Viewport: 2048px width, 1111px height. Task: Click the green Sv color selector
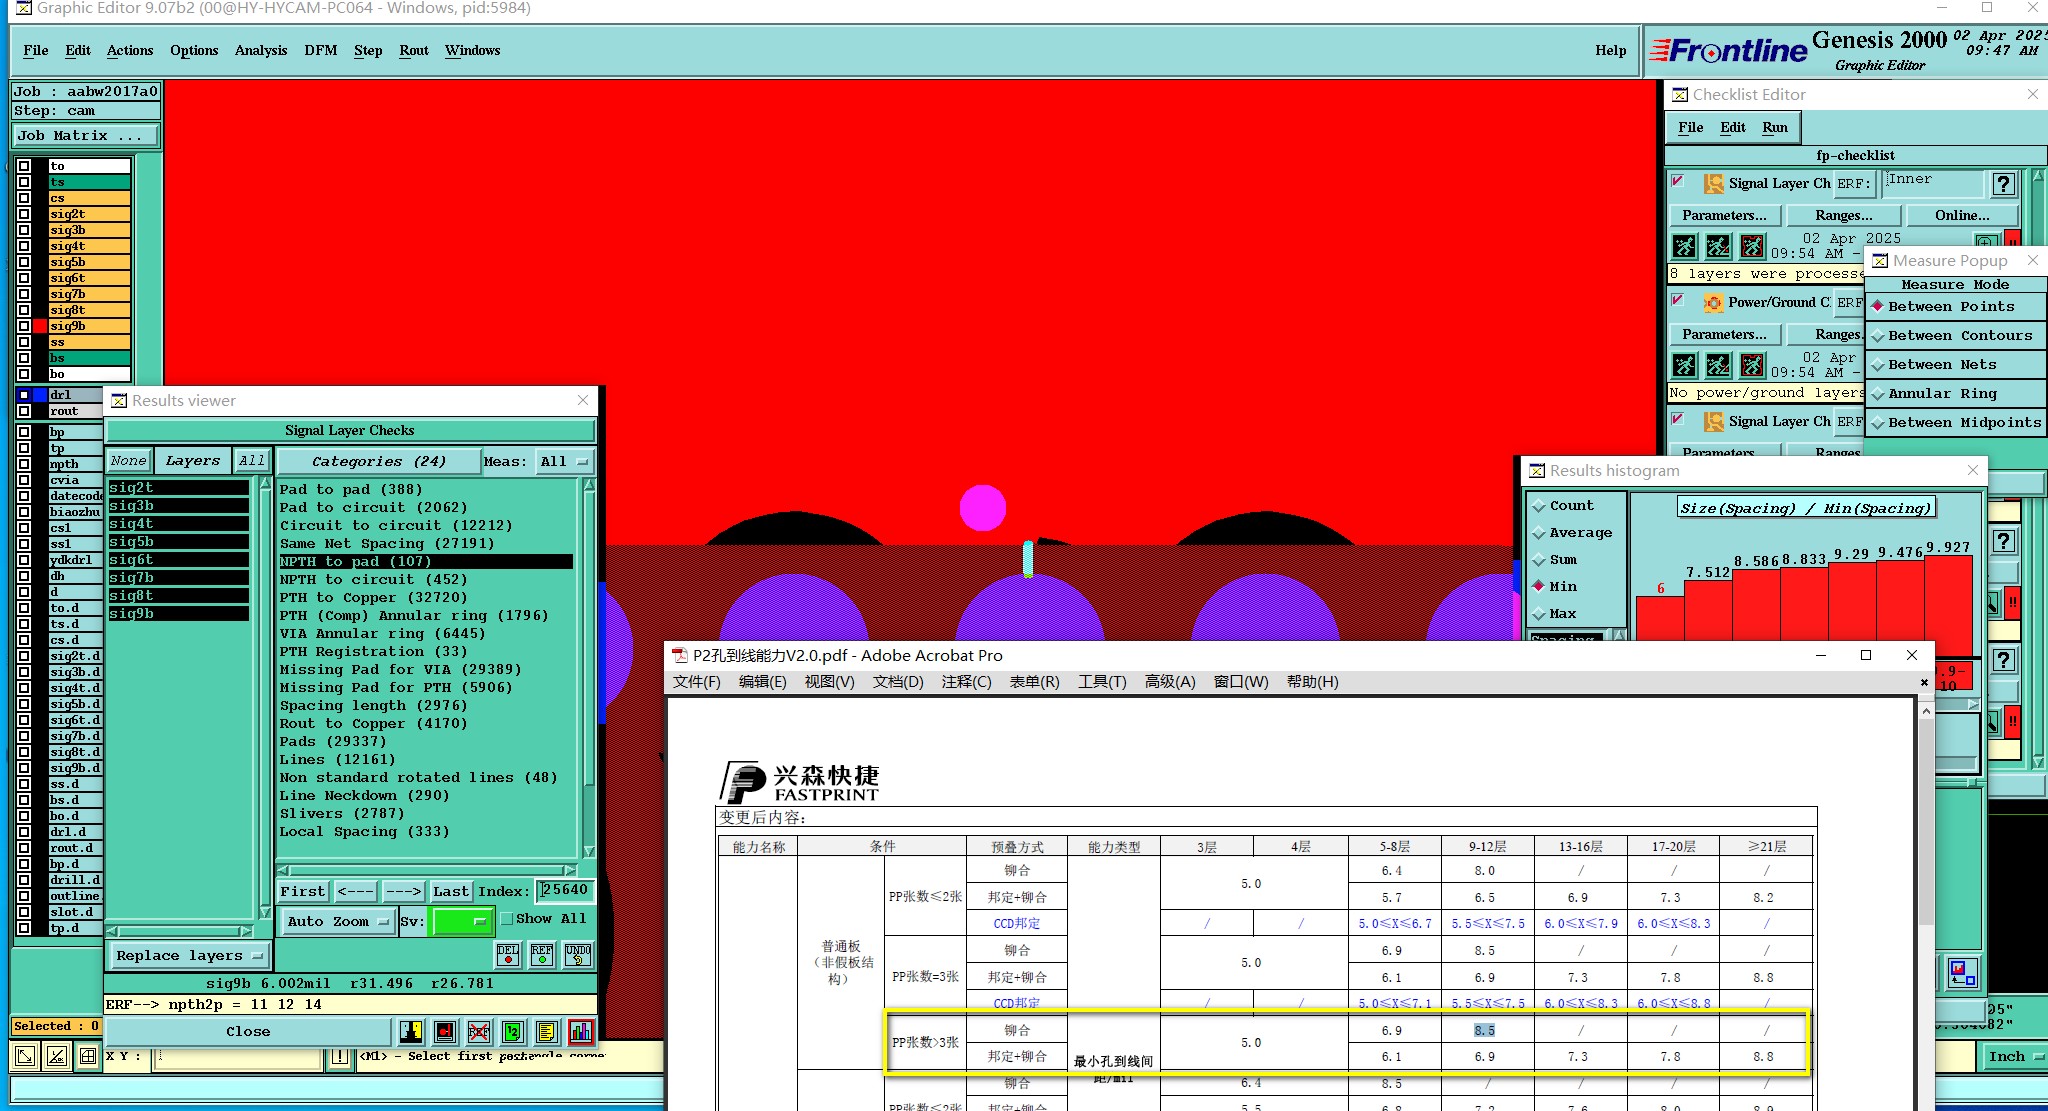pyautogui.click(x=460, y=922)
